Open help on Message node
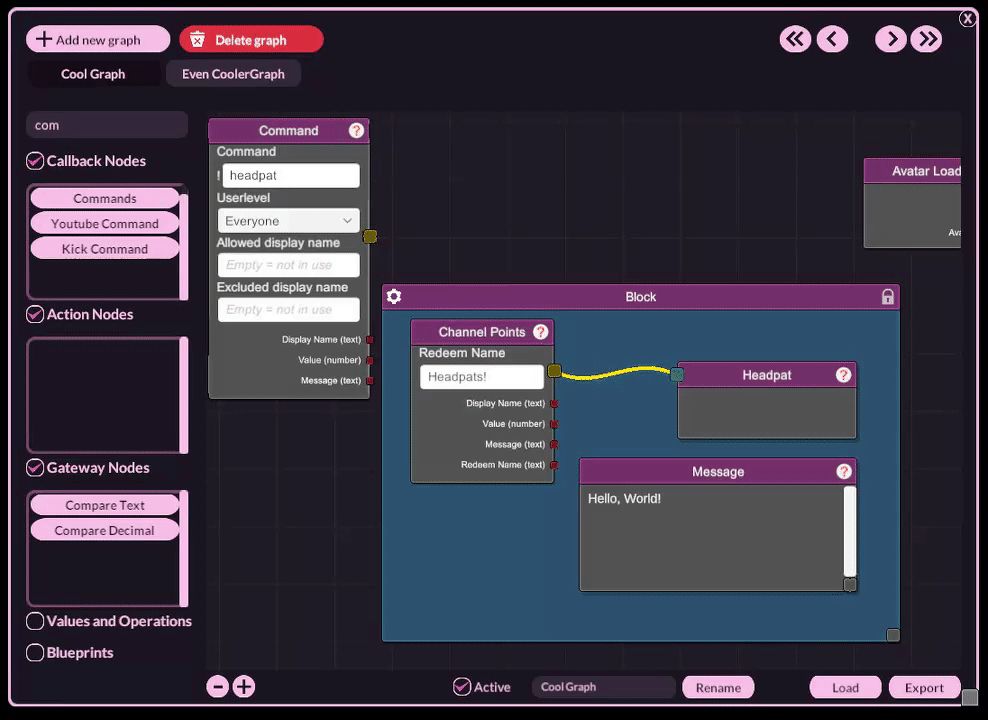 tap(844, 472)
